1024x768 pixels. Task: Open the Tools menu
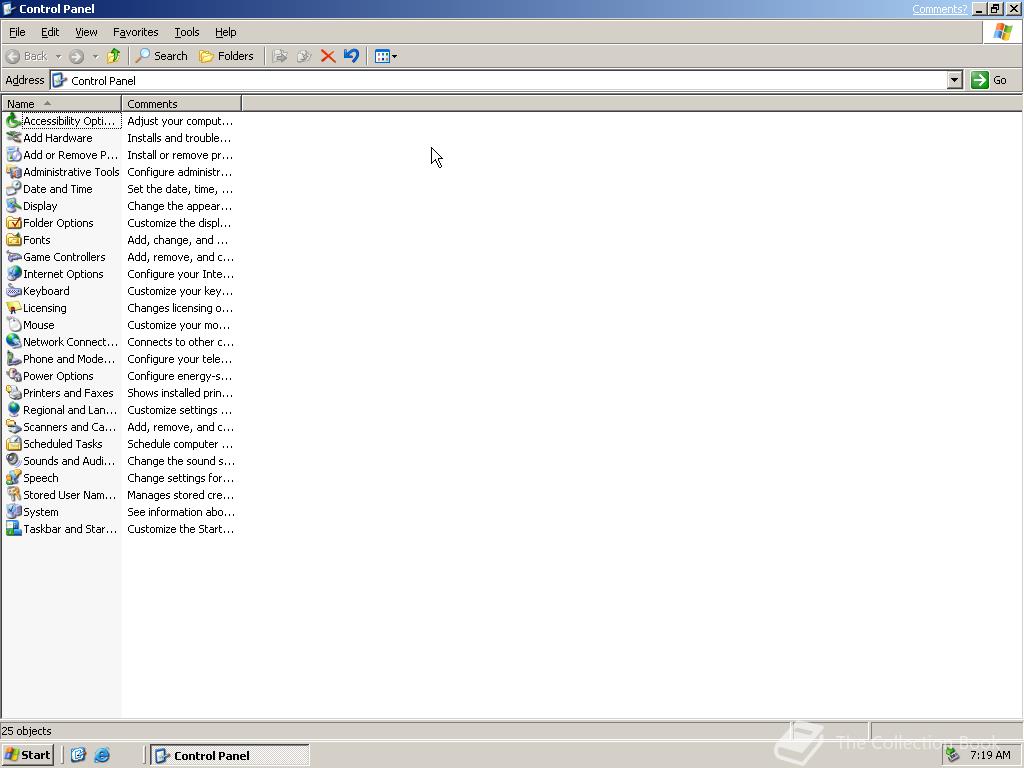[187, 32]
